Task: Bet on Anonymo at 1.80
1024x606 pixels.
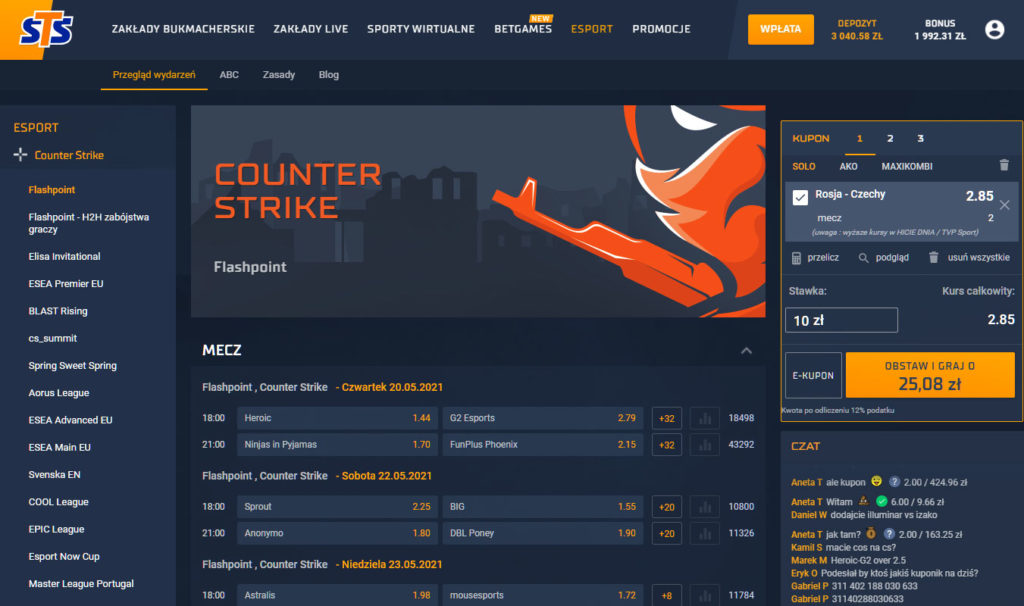Action: click(x=337, y=534)
